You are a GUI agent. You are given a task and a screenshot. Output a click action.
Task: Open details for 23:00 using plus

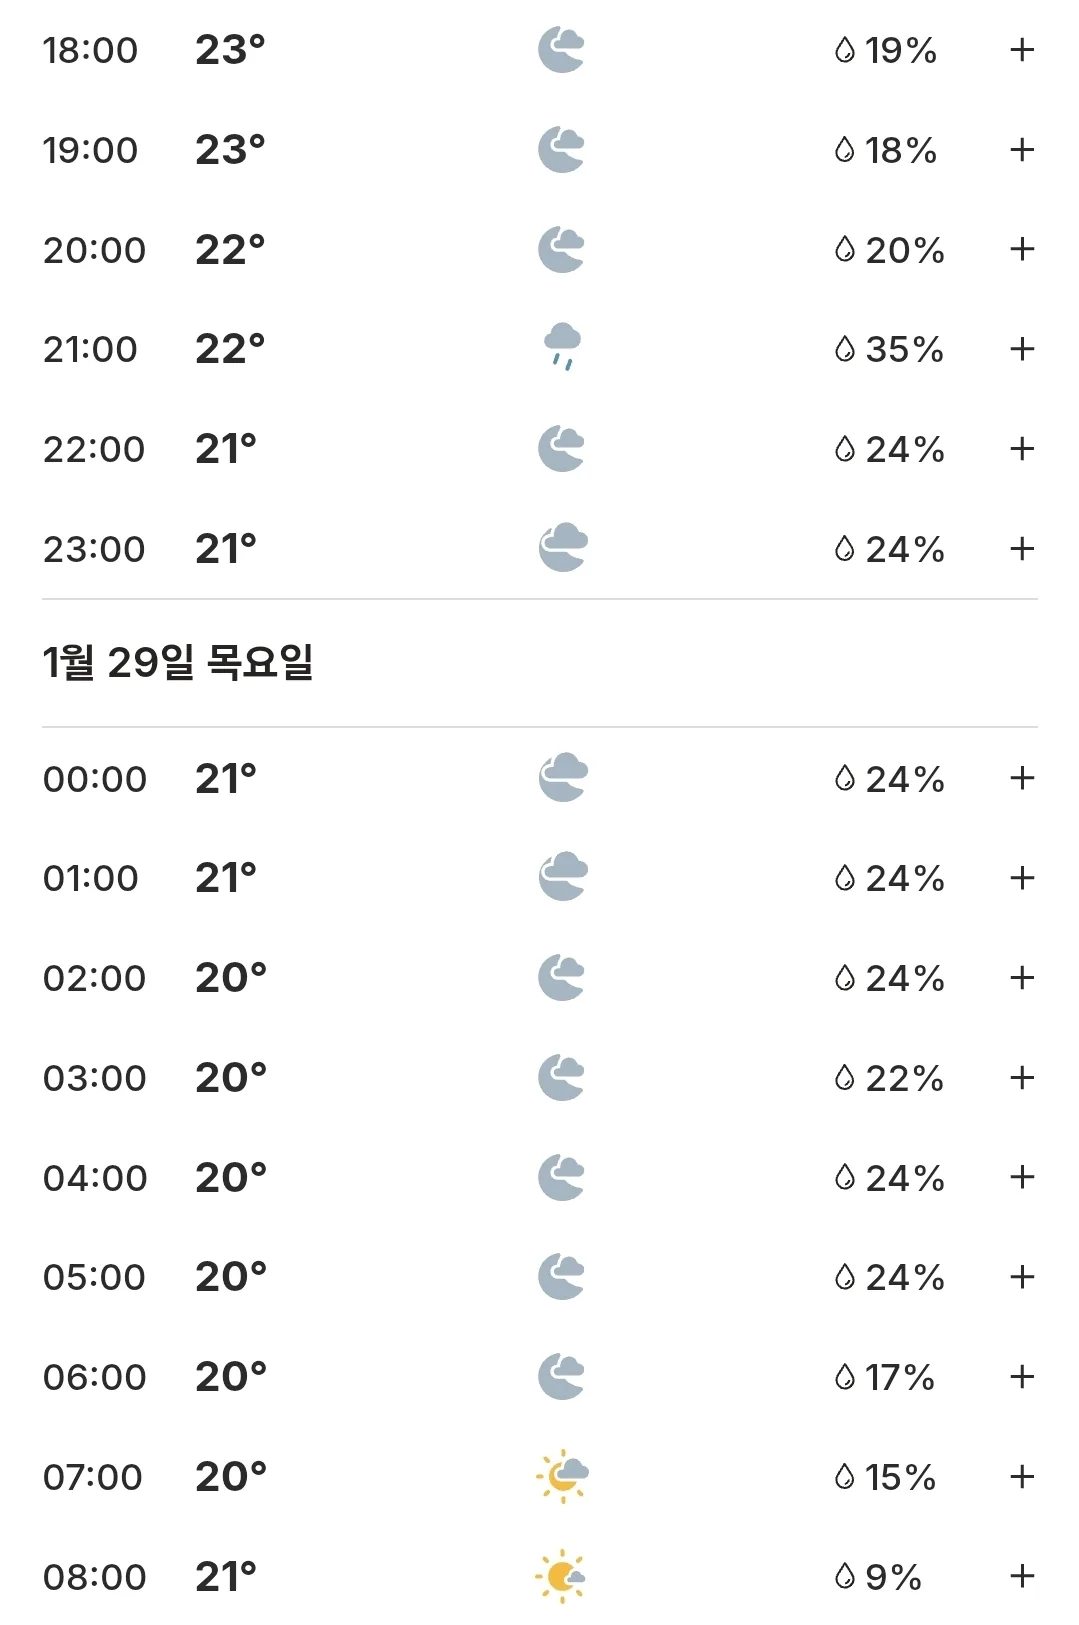pyautogui.click(x=1022, y=548)
